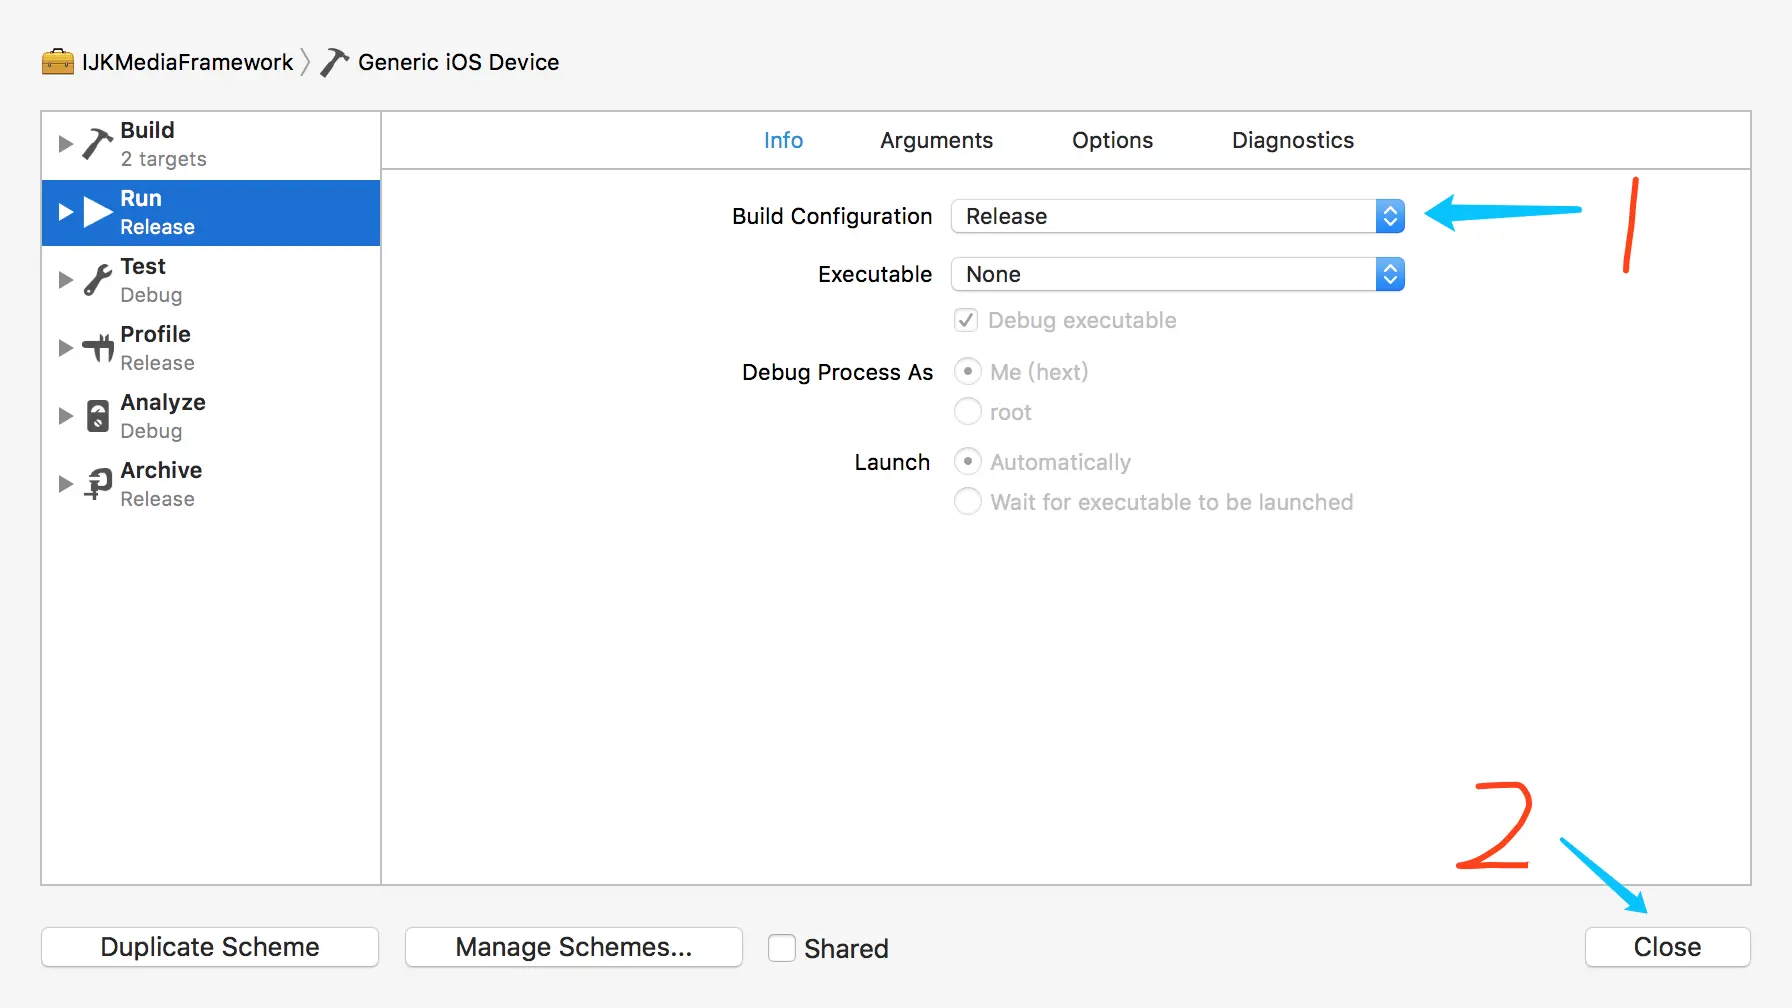The width and height of the screenshot is (1792, 1008).
Task: Select the Build hammer icon in sidebar
Action: tap(97, 144)
